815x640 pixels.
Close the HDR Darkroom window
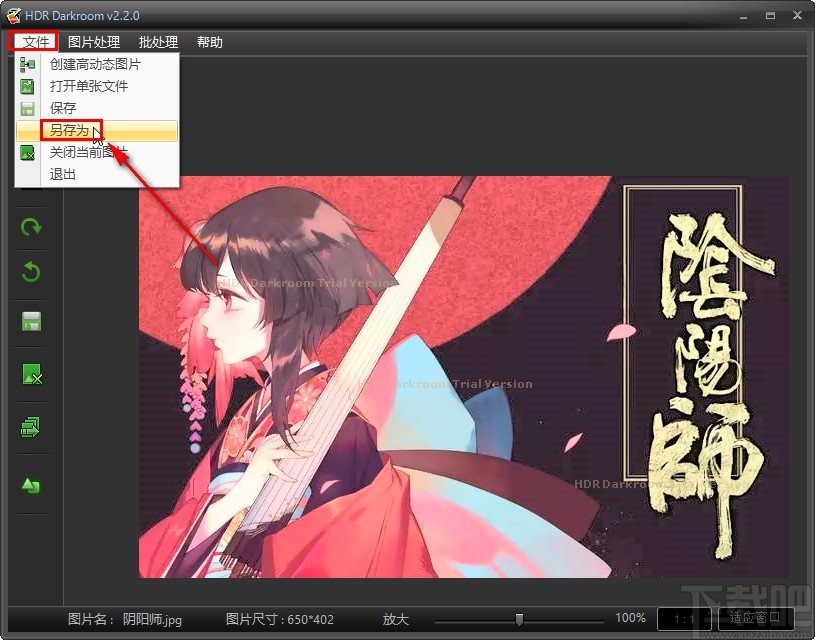pyautogui.click(x=797, y=16)
